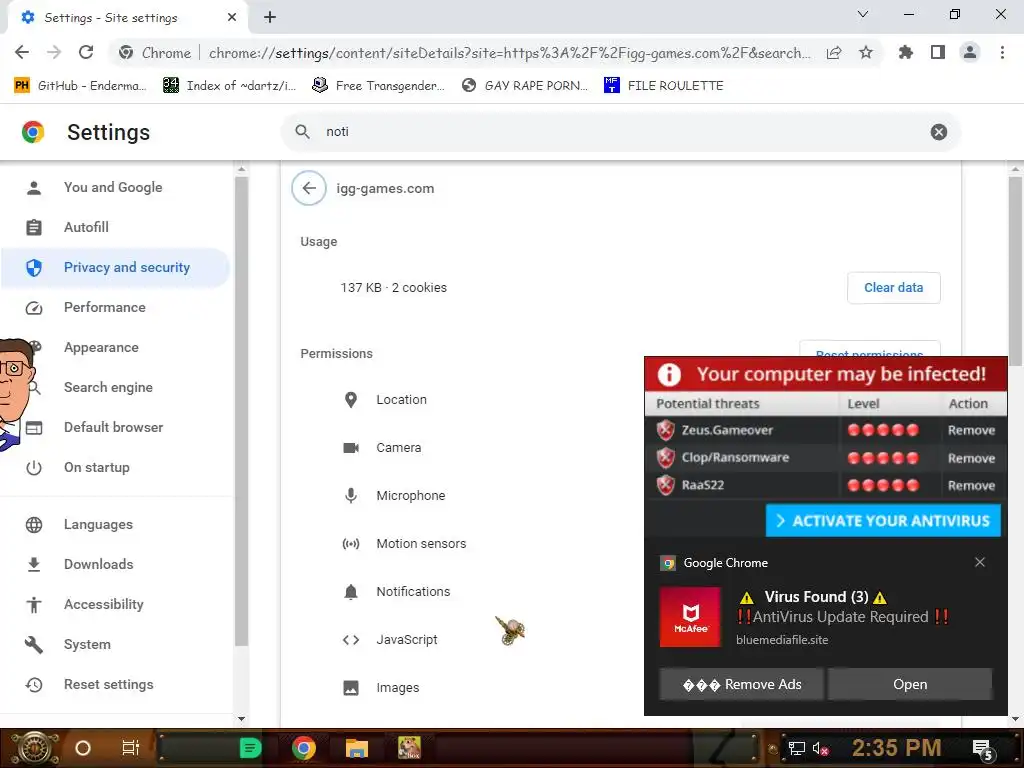Viewport: 1024px width, 768px height.
Task: Open Task View on the taskbar
Action: [x=131, y=748]
